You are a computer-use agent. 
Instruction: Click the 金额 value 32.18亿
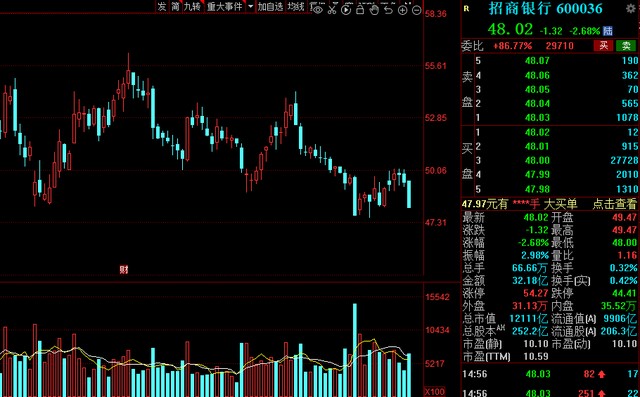click(530, 281)
